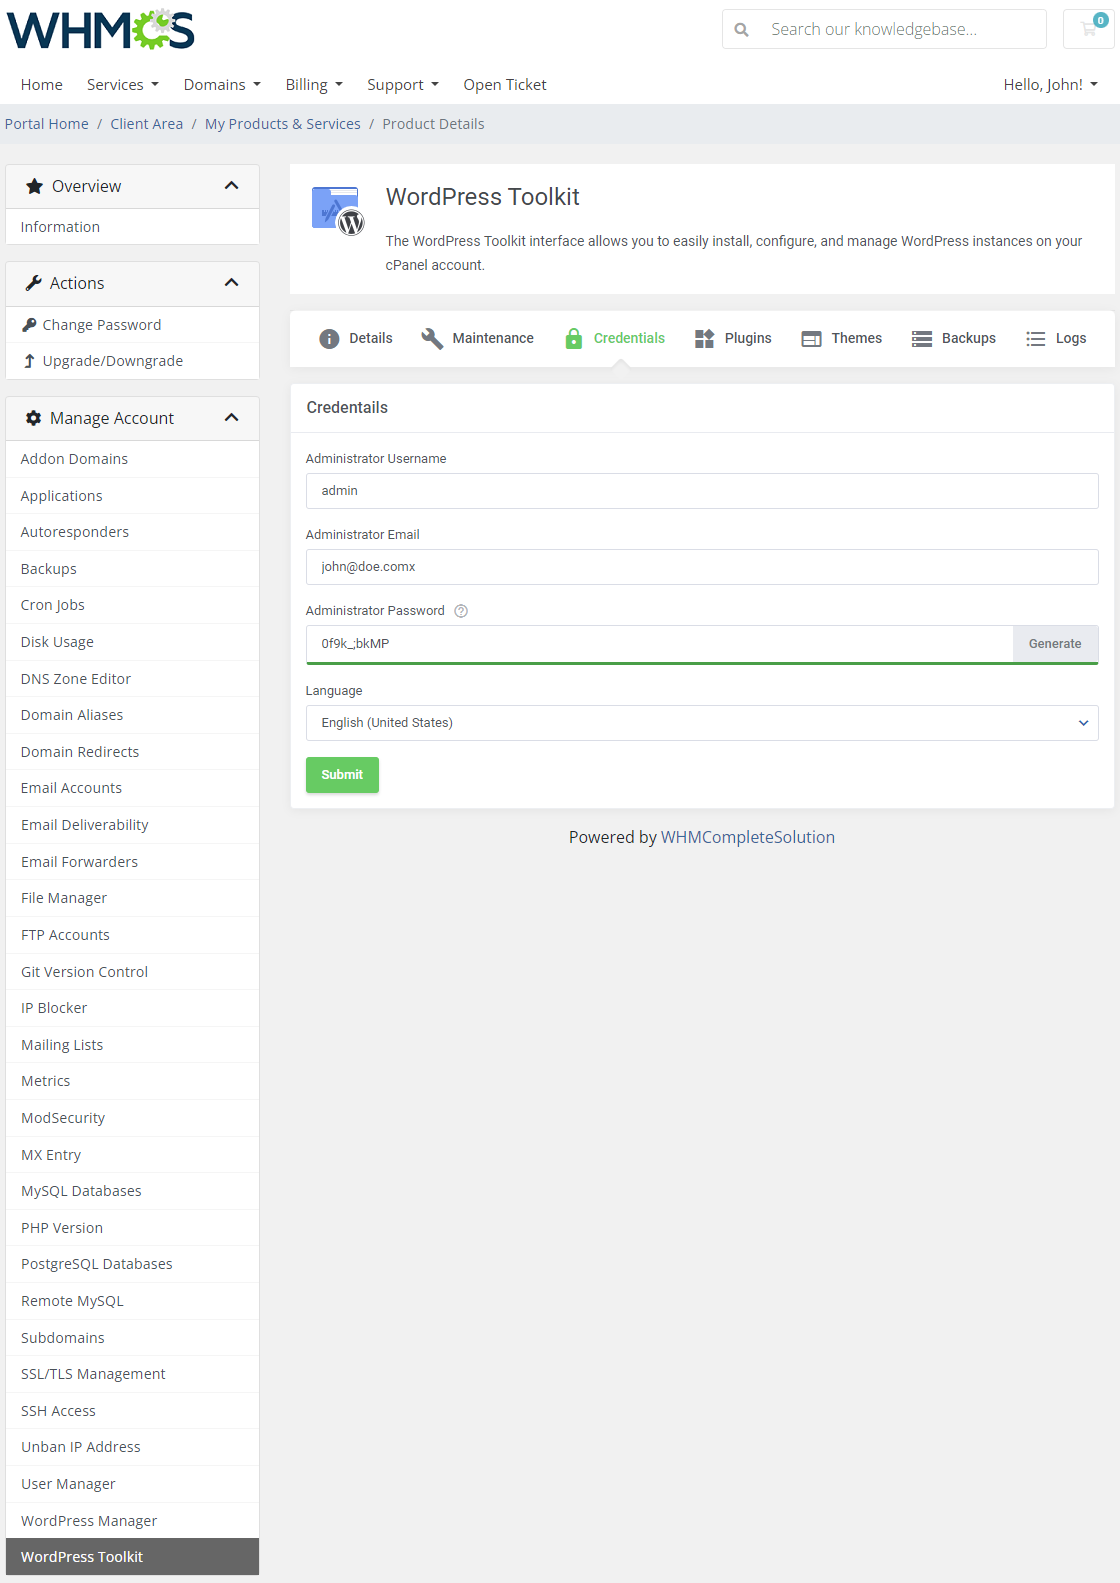Click the Credentials padlock icon
The height and width of the screenshot is (1583, 1120).
(573, 338)
